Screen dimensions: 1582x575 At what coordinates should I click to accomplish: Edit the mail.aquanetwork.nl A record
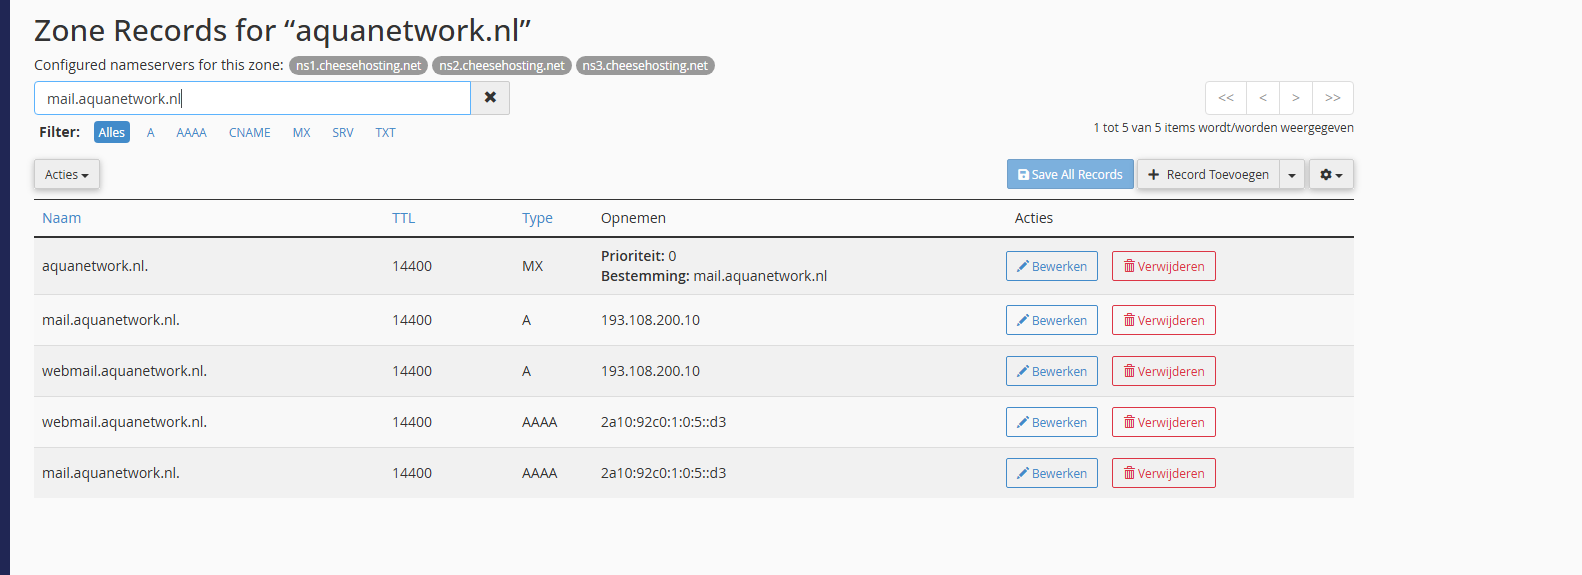pos(1051,321)
